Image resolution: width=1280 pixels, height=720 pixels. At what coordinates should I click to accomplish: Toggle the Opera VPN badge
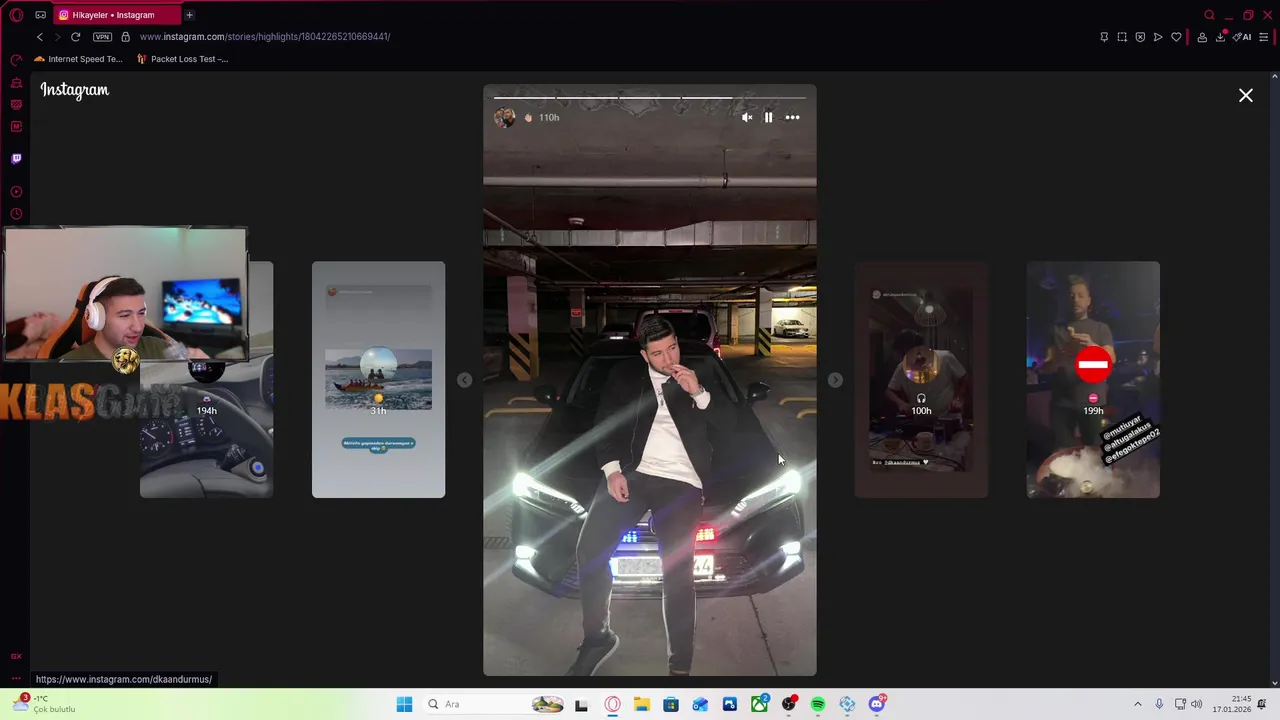[102, 37]
